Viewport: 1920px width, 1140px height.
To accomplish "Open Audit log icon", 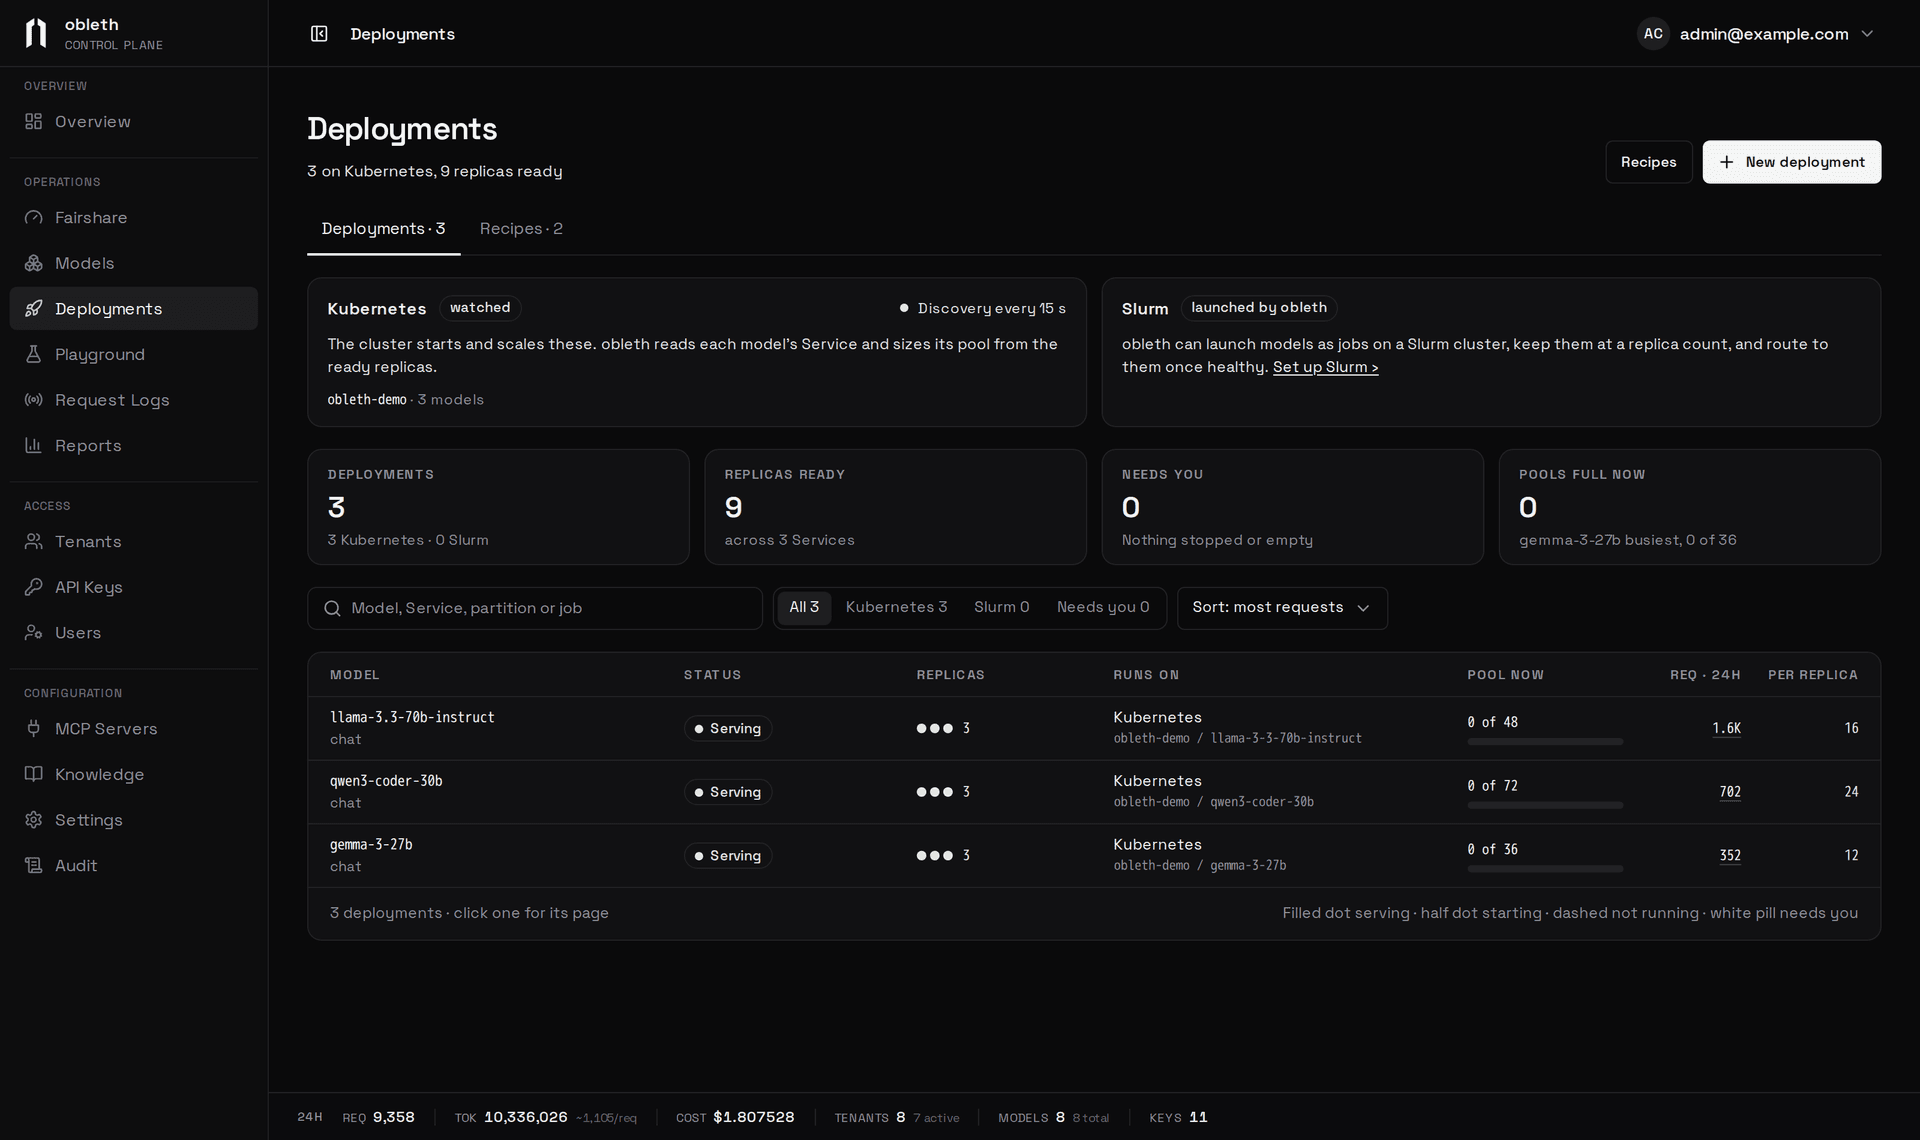I will click(34, 866).
